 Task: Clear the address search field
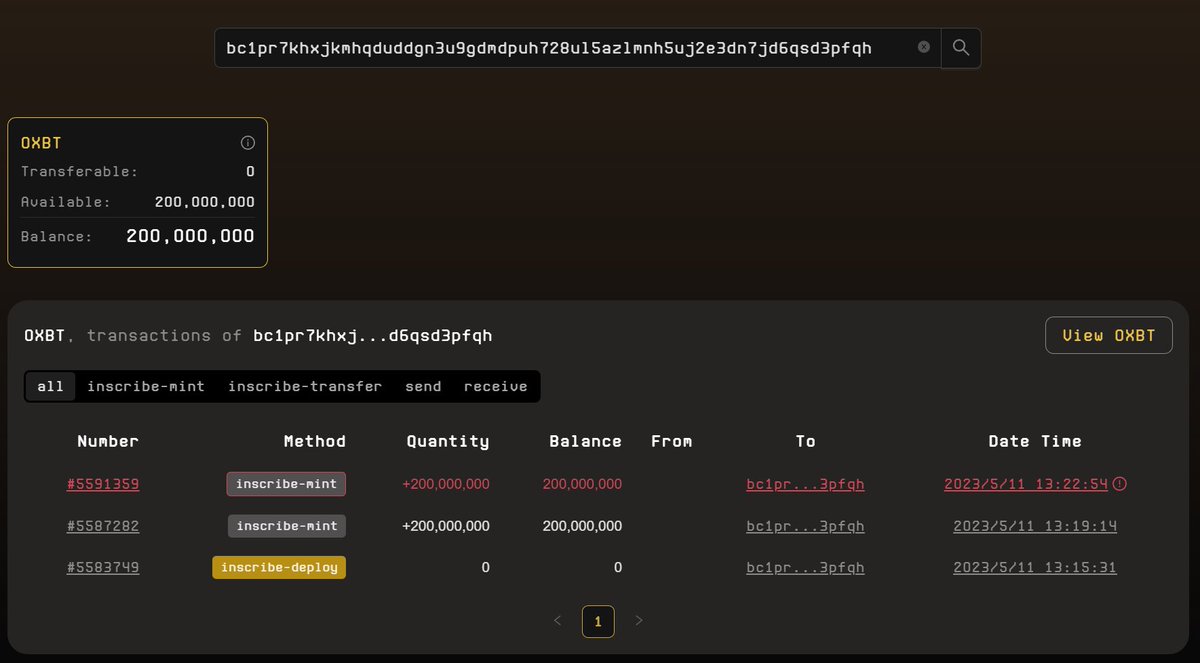924,47
